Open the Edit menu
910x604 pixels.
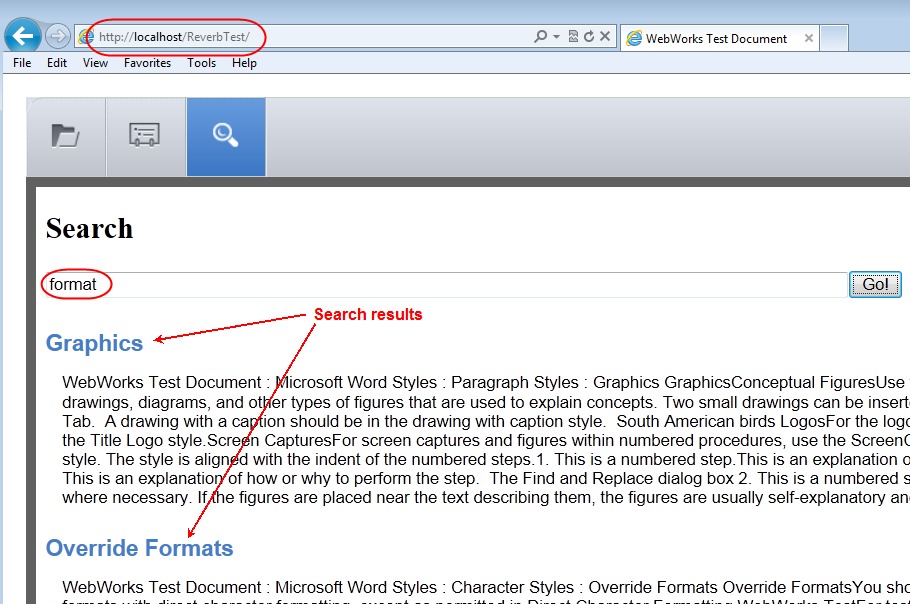pyautogui.click(x=57, y=63)
